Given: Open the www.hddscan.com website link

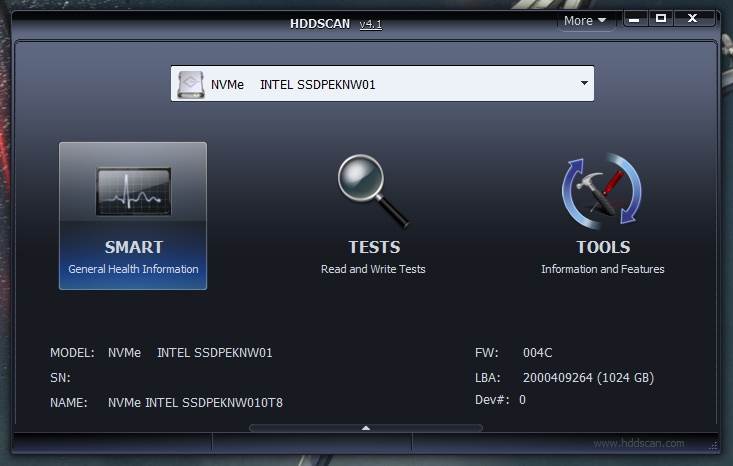Looking at the screenshot, I should (x=638, y=443).
